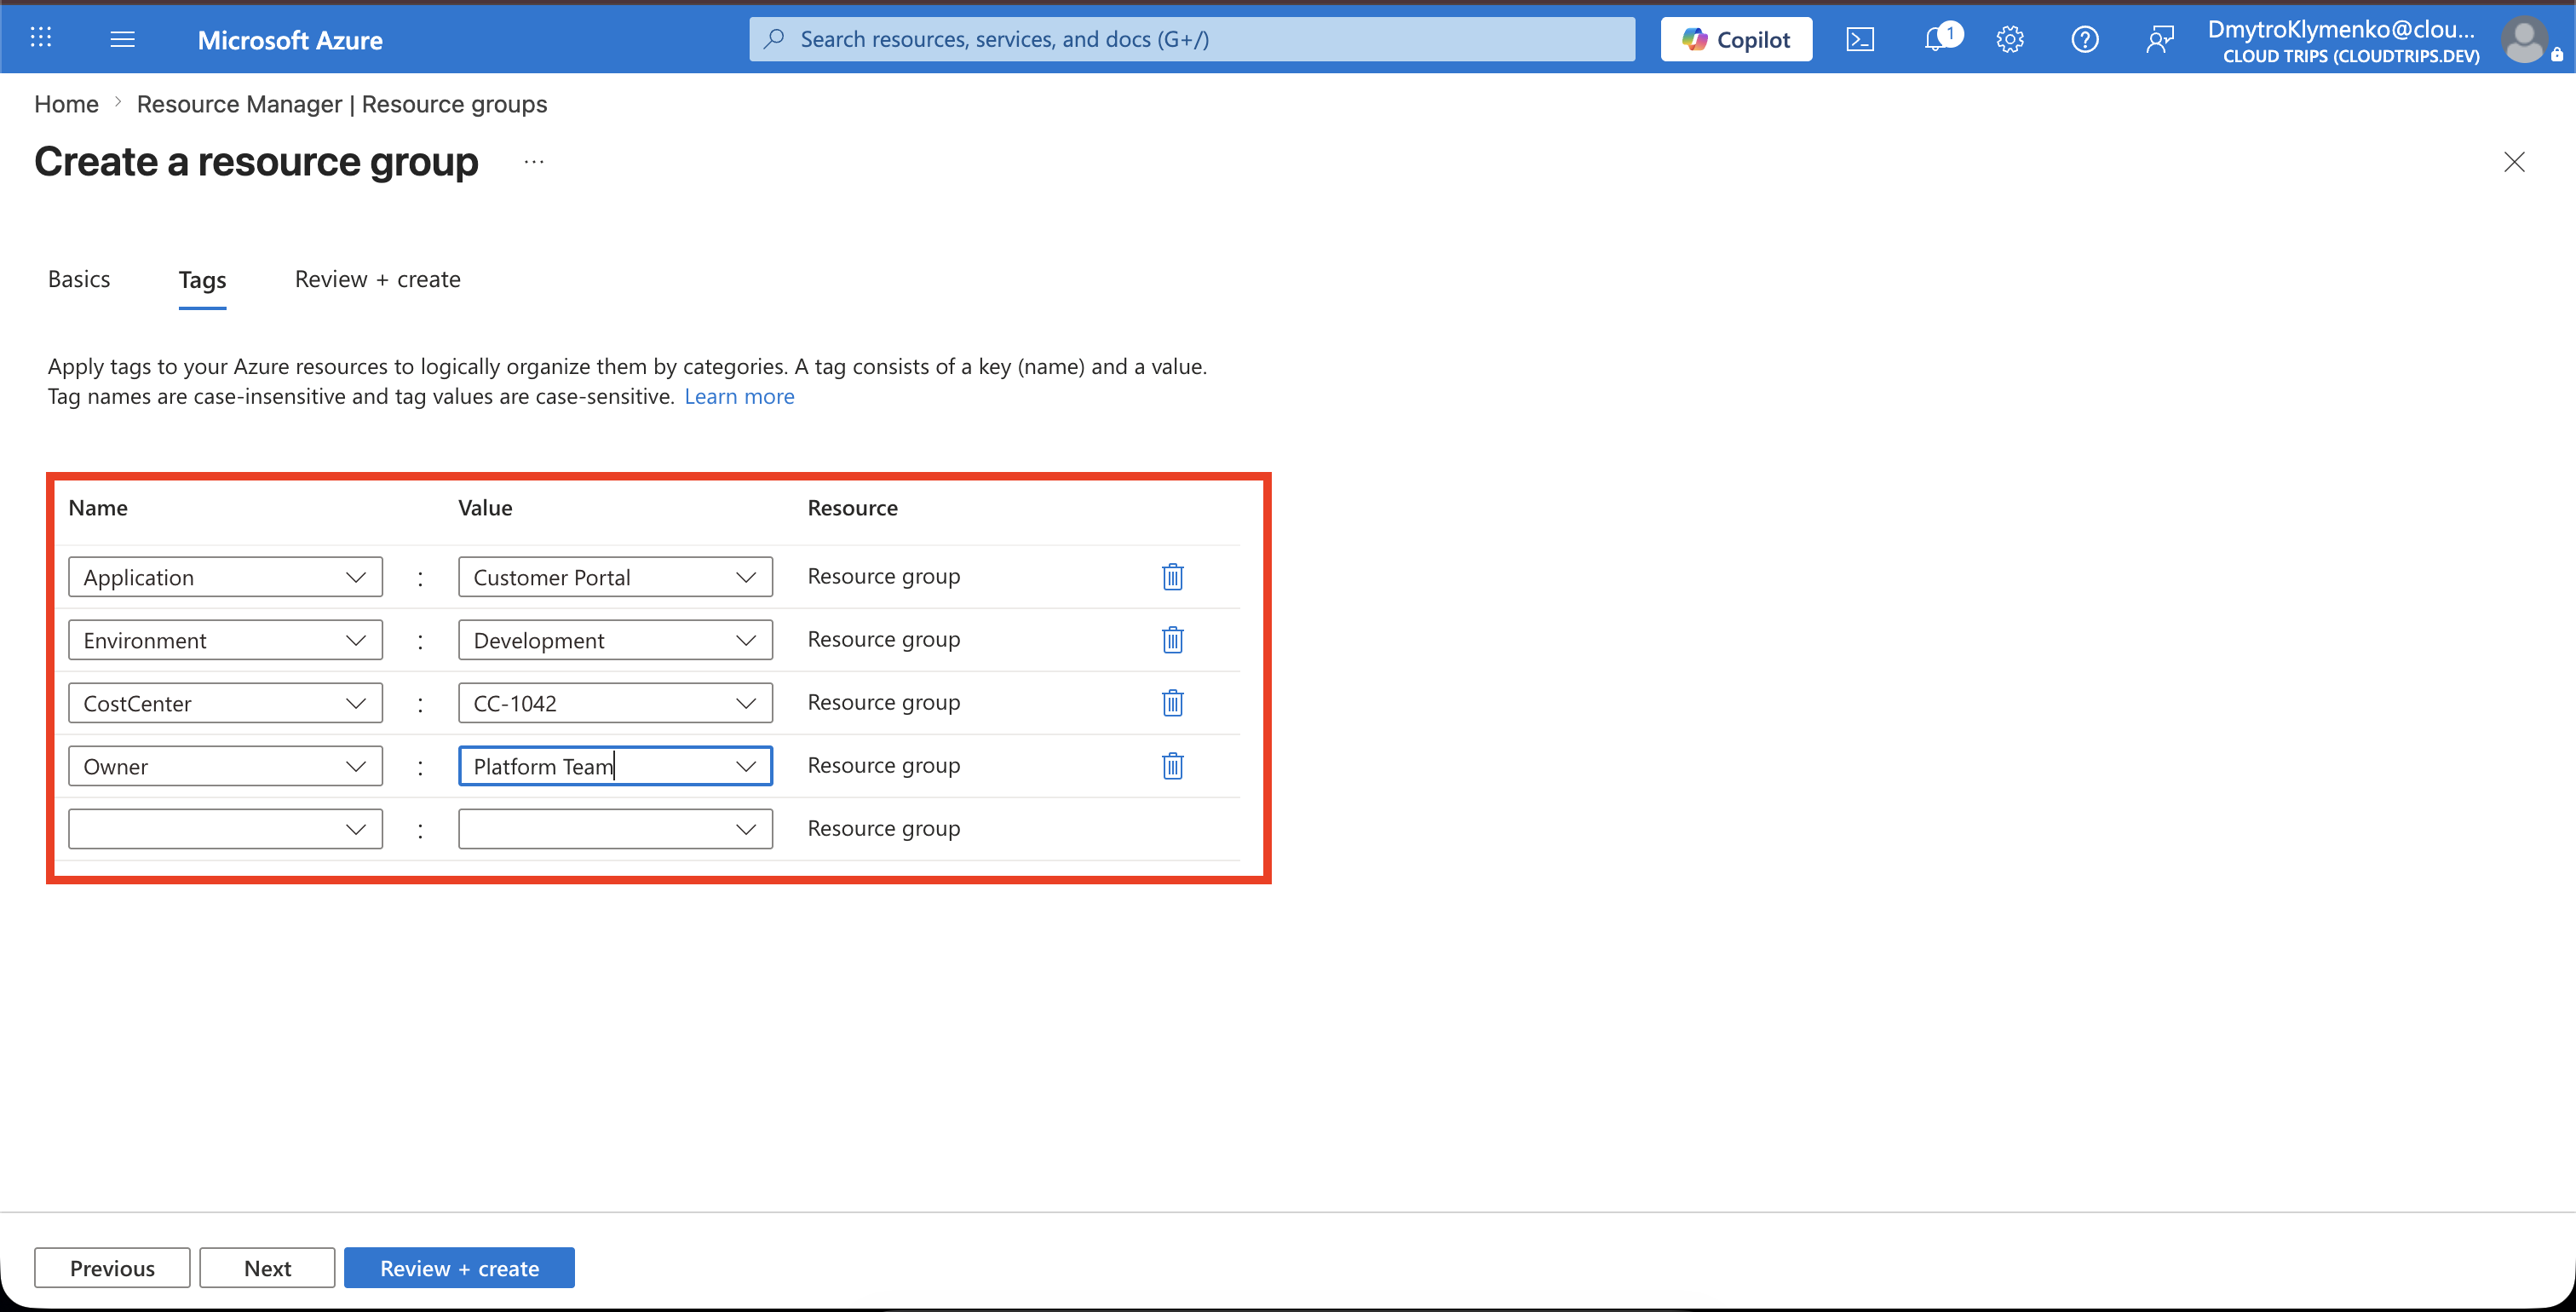Click the Next button
Viewport: 2576px width, 1312px height.
[267, 1268]
